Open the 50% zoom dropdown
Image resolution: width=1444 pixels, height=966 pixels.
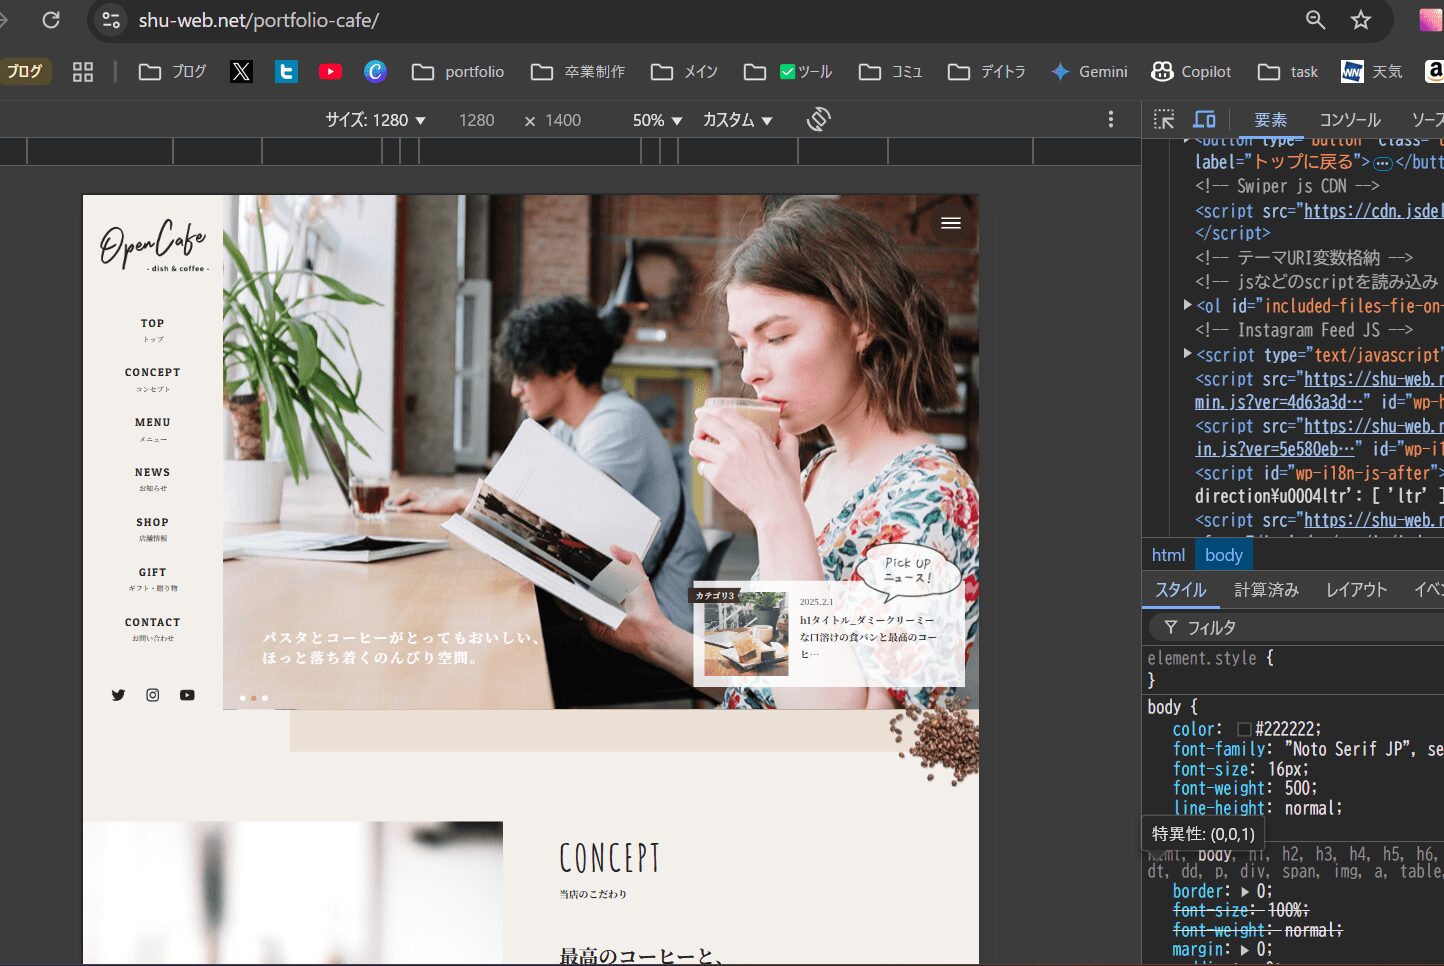point(658,120)
